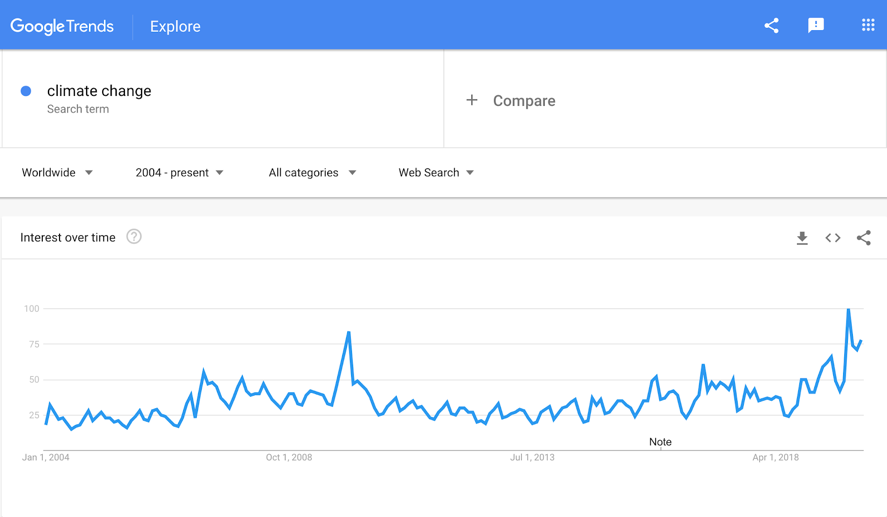The image size is (887, 517).
Task: Click the plus icon beside Compare
Action: click(x=472, y=100)
